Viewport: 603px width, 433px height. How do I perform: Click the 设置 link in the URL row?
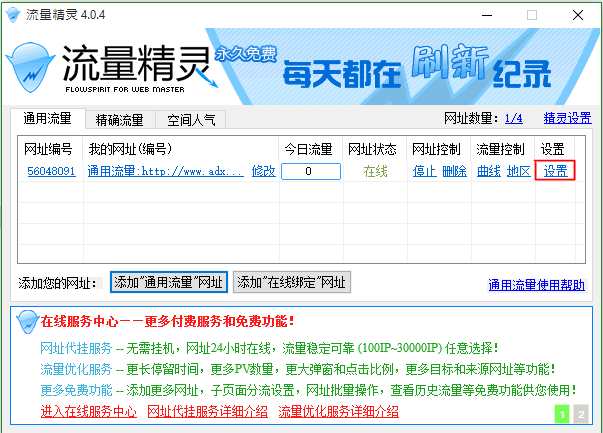point(555,171)
